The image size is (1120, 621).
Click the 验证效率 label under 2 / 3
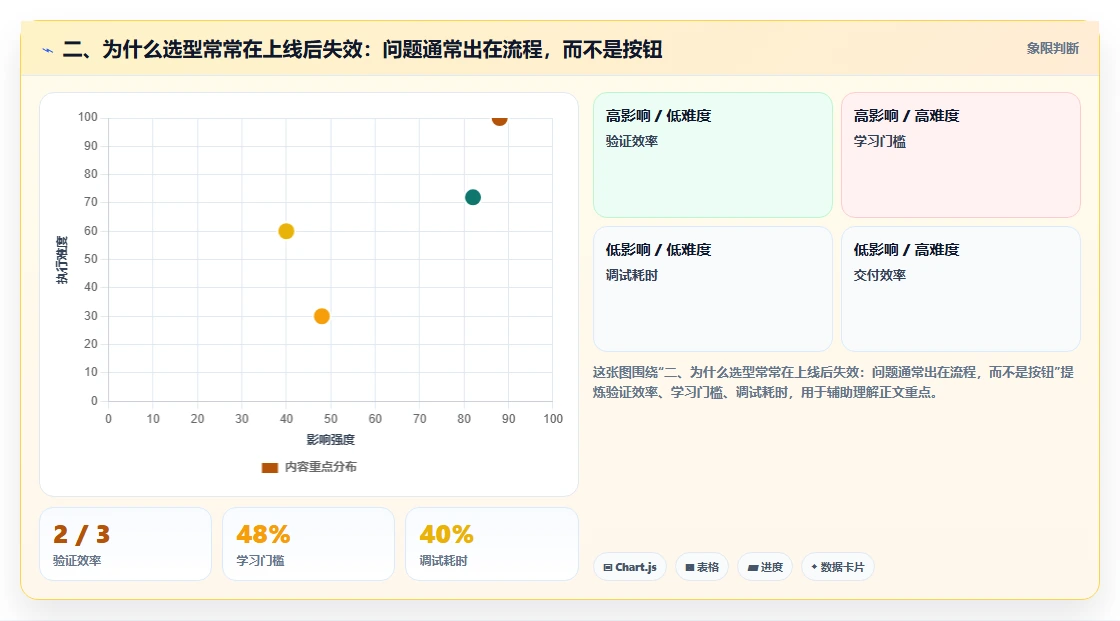[x=77, y=561]
